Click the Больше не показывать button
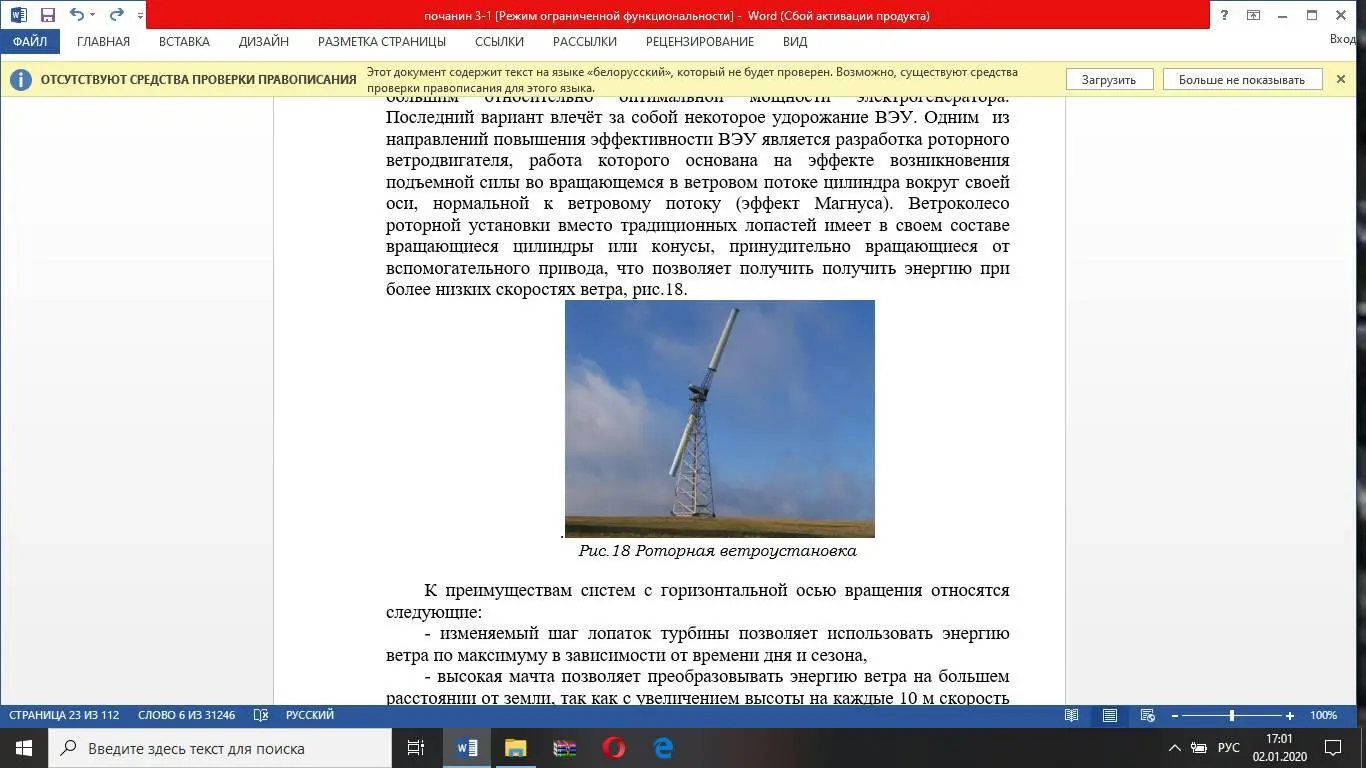The image size is (1366, 768). pyautogui.click(x=1242, y=80)
